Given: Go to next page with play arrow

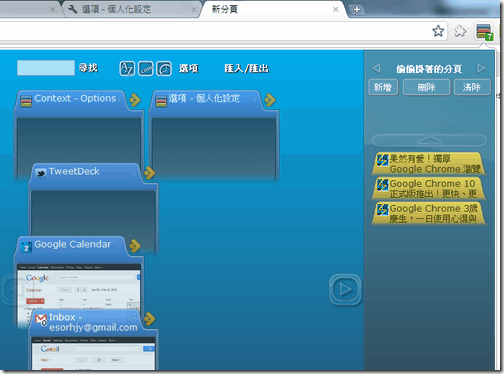Looking at the screenshot, I should [345, 289].
